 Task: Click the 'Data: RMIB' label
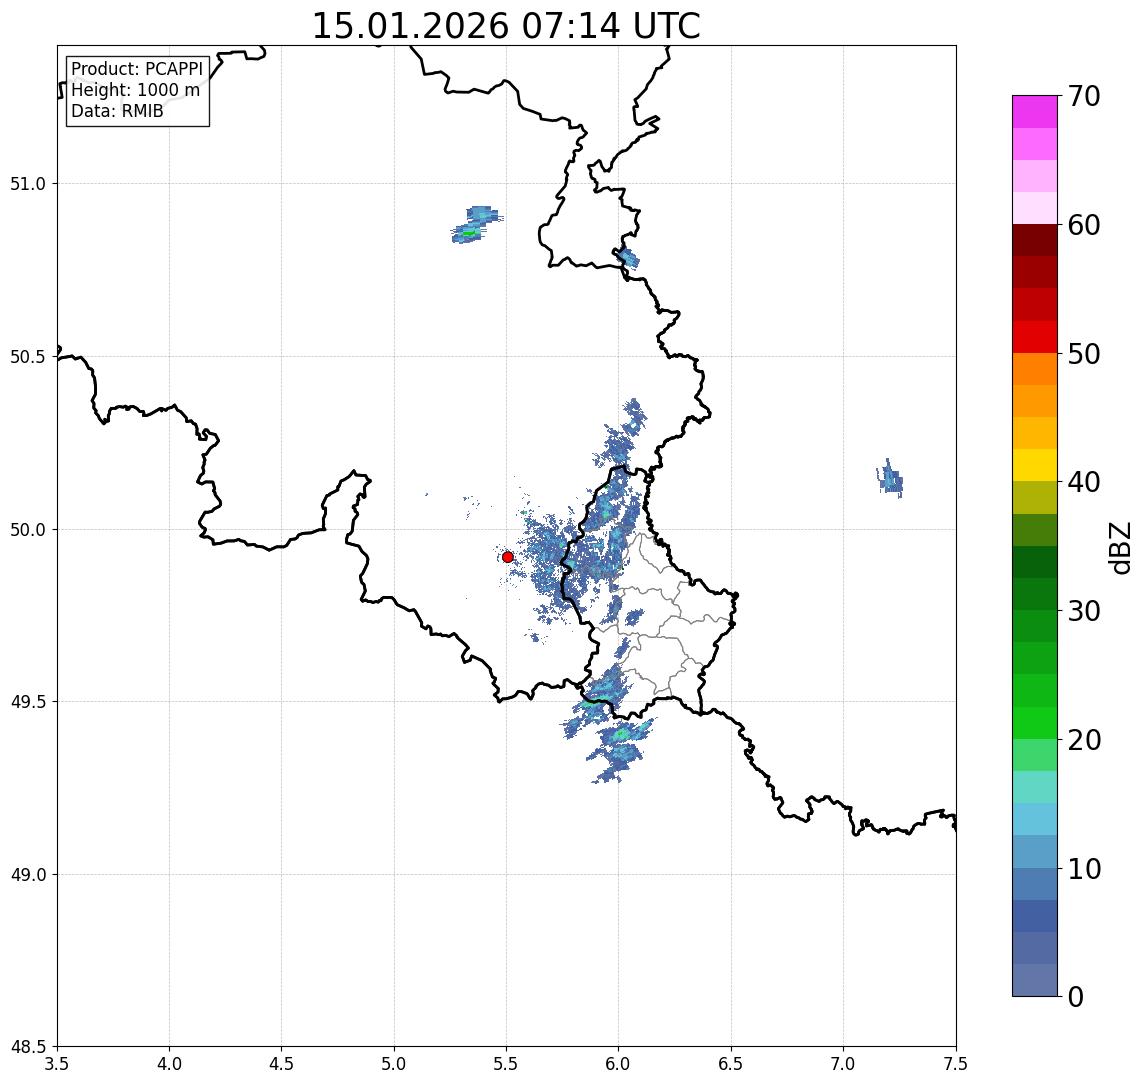(117, 111)
